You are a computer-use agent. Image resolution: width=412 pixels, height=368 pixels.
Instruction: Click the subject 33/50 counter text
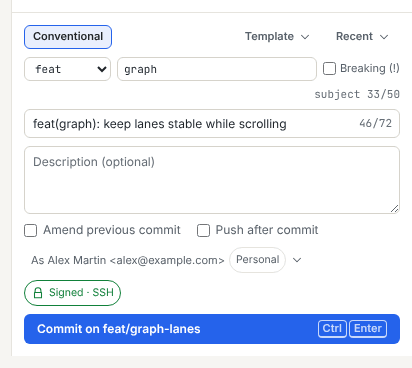[357, 94]
